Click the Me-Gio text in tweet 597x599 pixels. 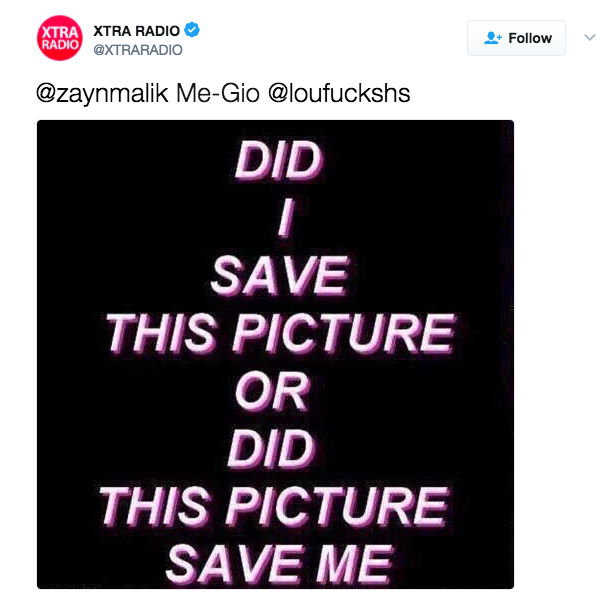(x=218, y=94)
